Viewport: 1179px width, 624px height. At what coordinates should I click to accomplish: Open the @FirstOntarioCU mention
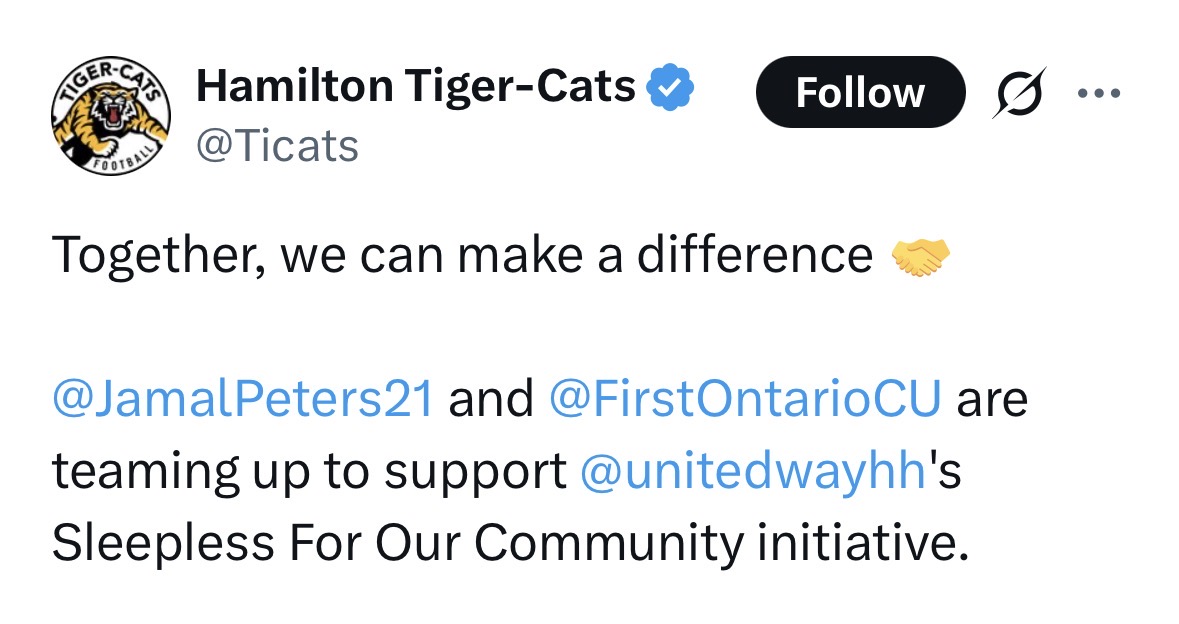(x=745, y=400)
